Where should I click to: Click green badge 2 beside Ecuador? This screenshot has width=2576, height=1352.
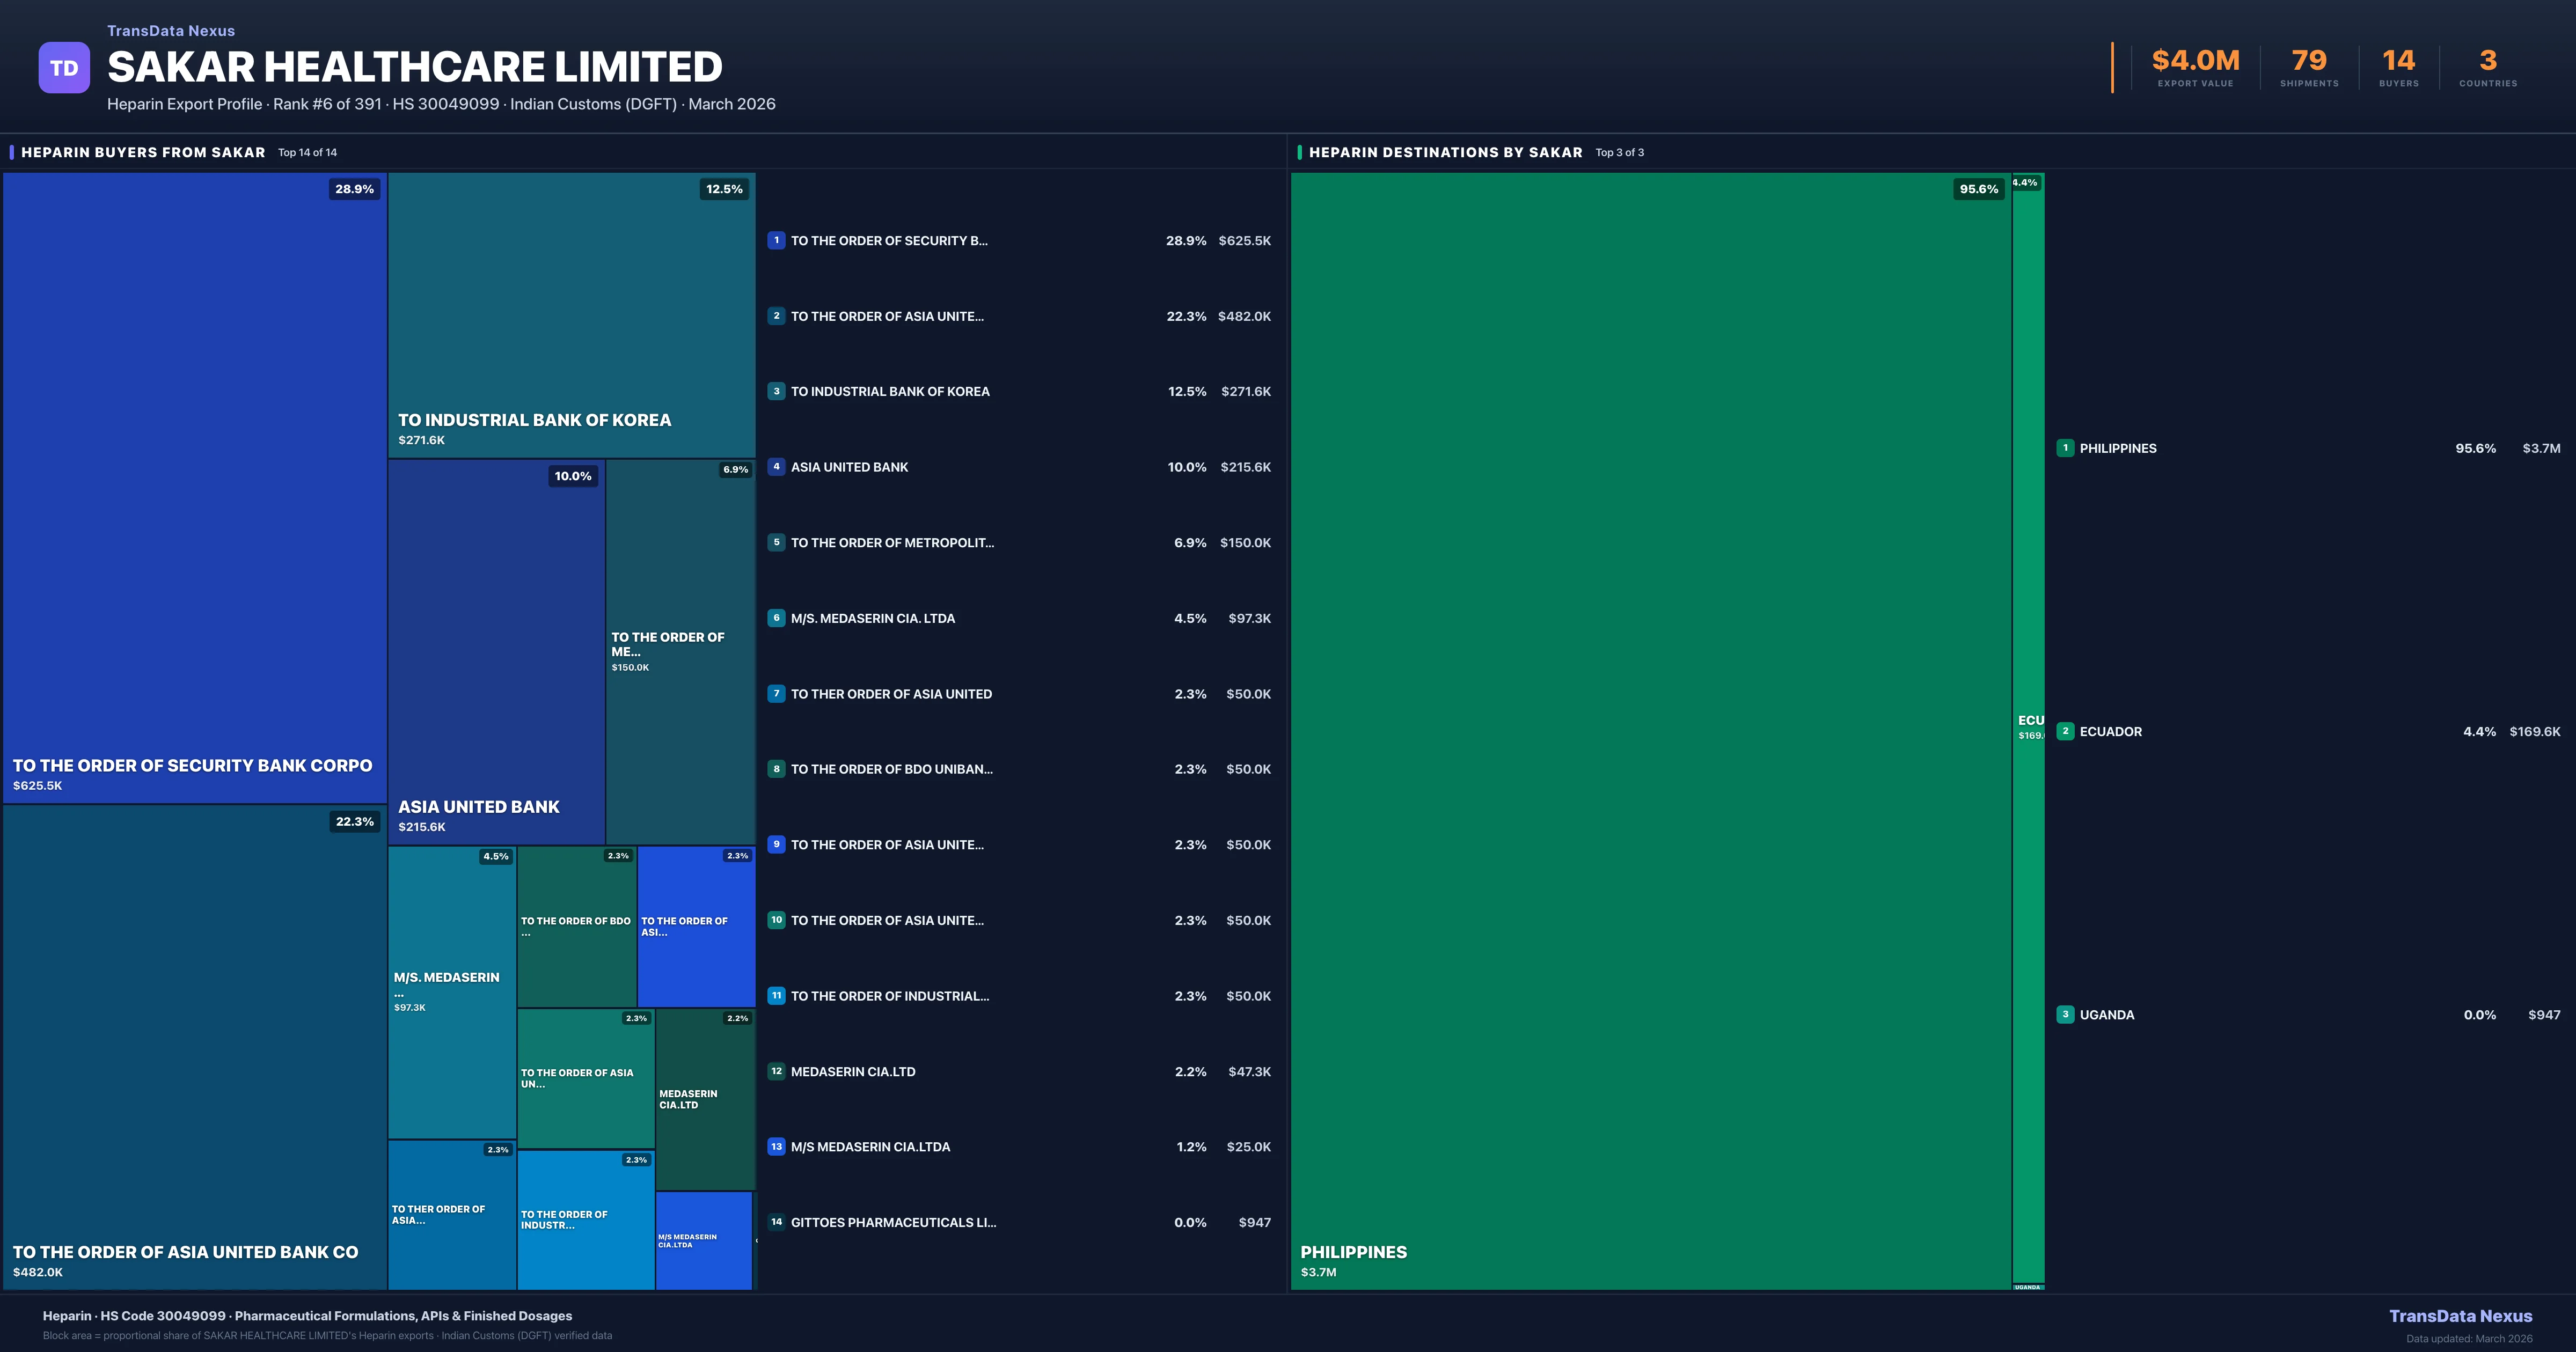pos(2065,731)
